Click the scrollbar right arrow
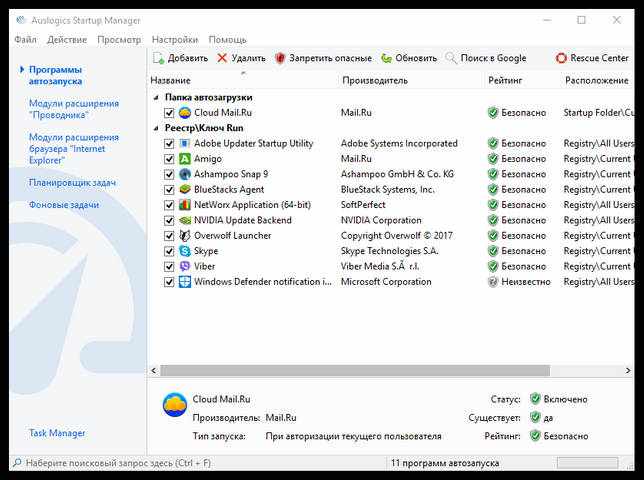Viewport: 644px width, 480px height. coord(628,370)
